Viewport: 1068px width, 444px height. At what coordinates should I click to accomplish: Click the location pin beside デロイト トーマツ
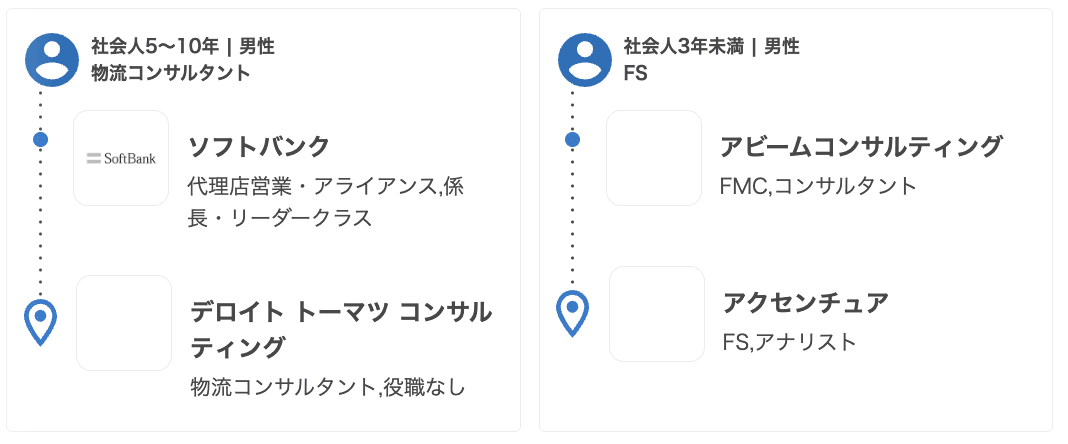pyautogui.click(x=40, y=322)
